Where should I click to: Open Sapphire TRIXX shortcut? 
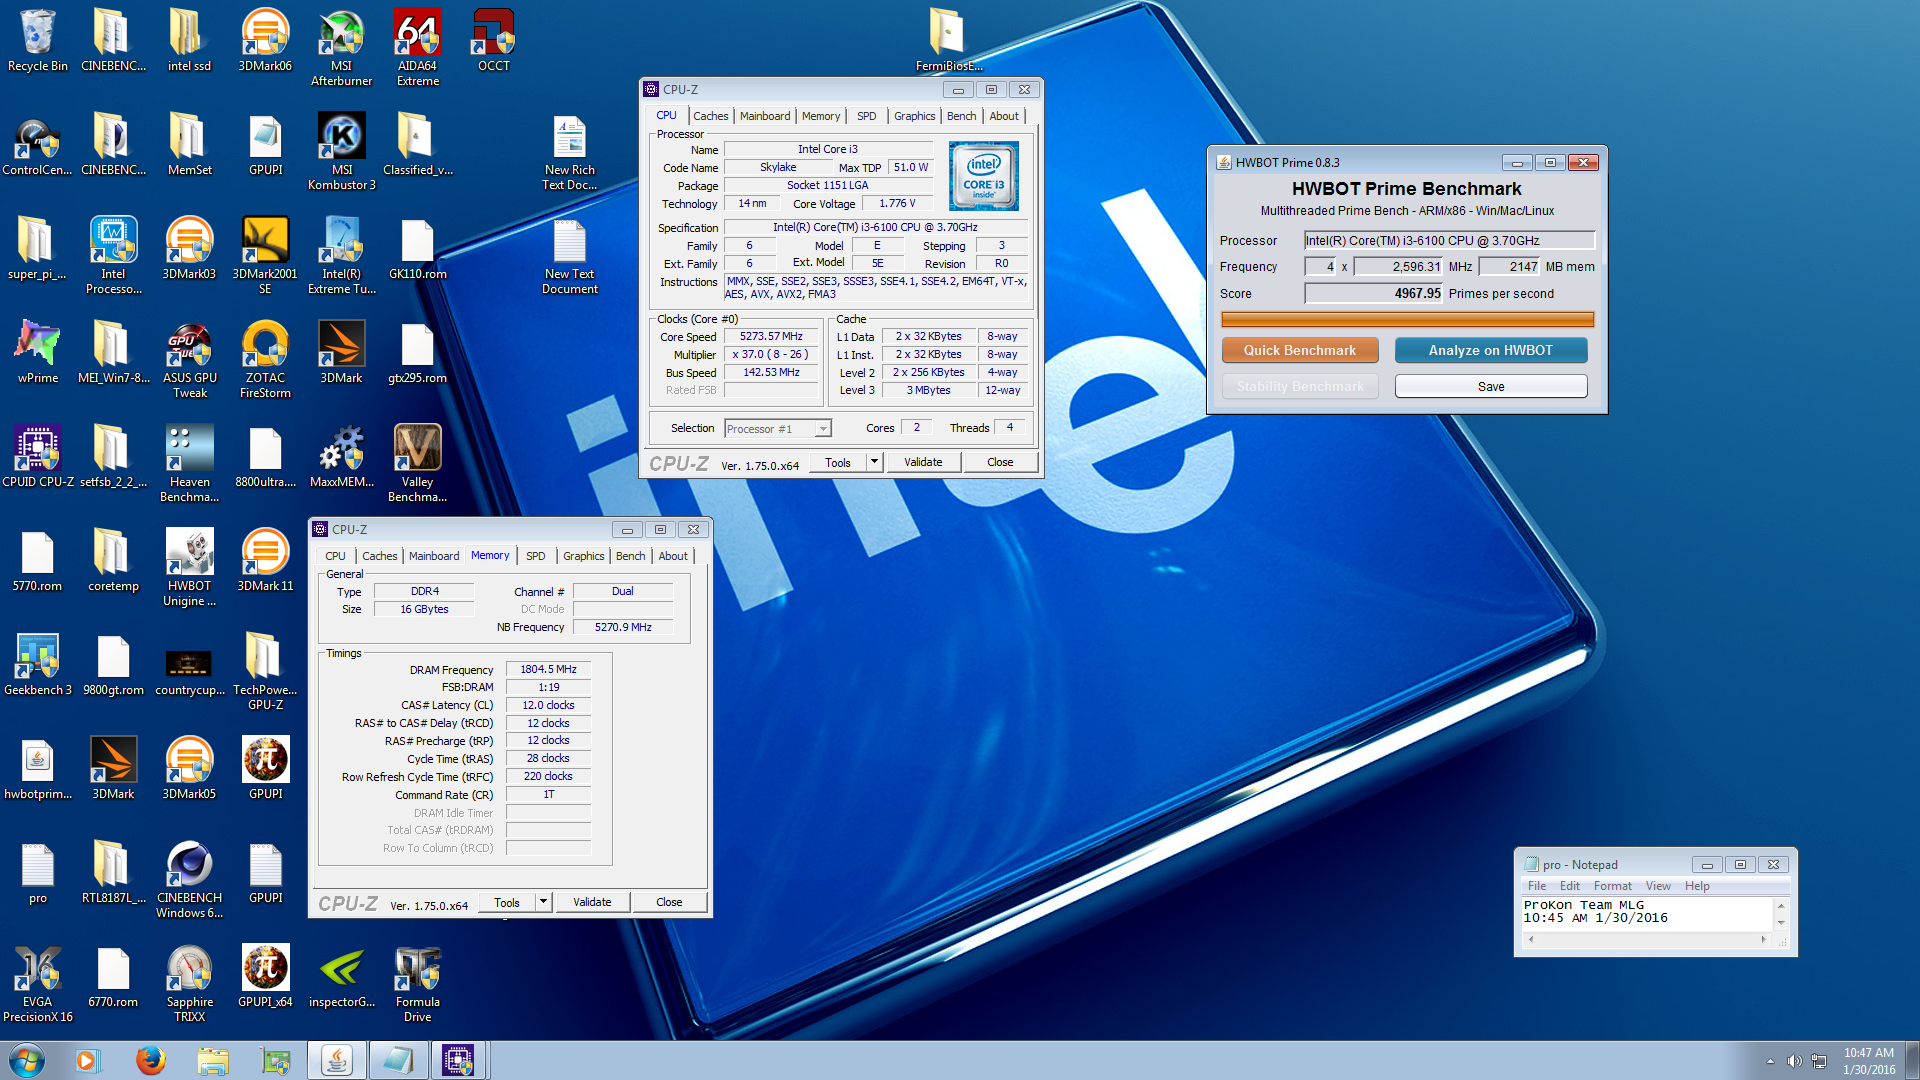(x=189, y=984)
